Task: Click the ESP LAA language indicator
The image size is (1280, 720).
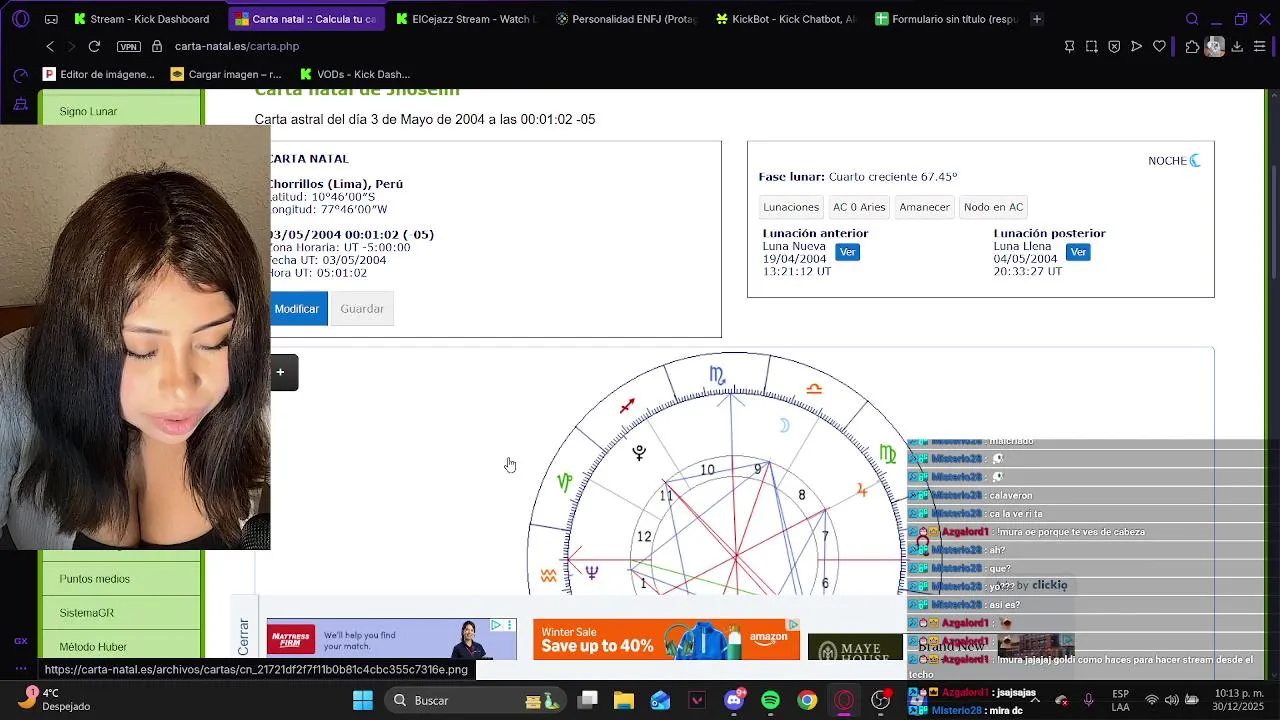Action: pos(1120,700)
